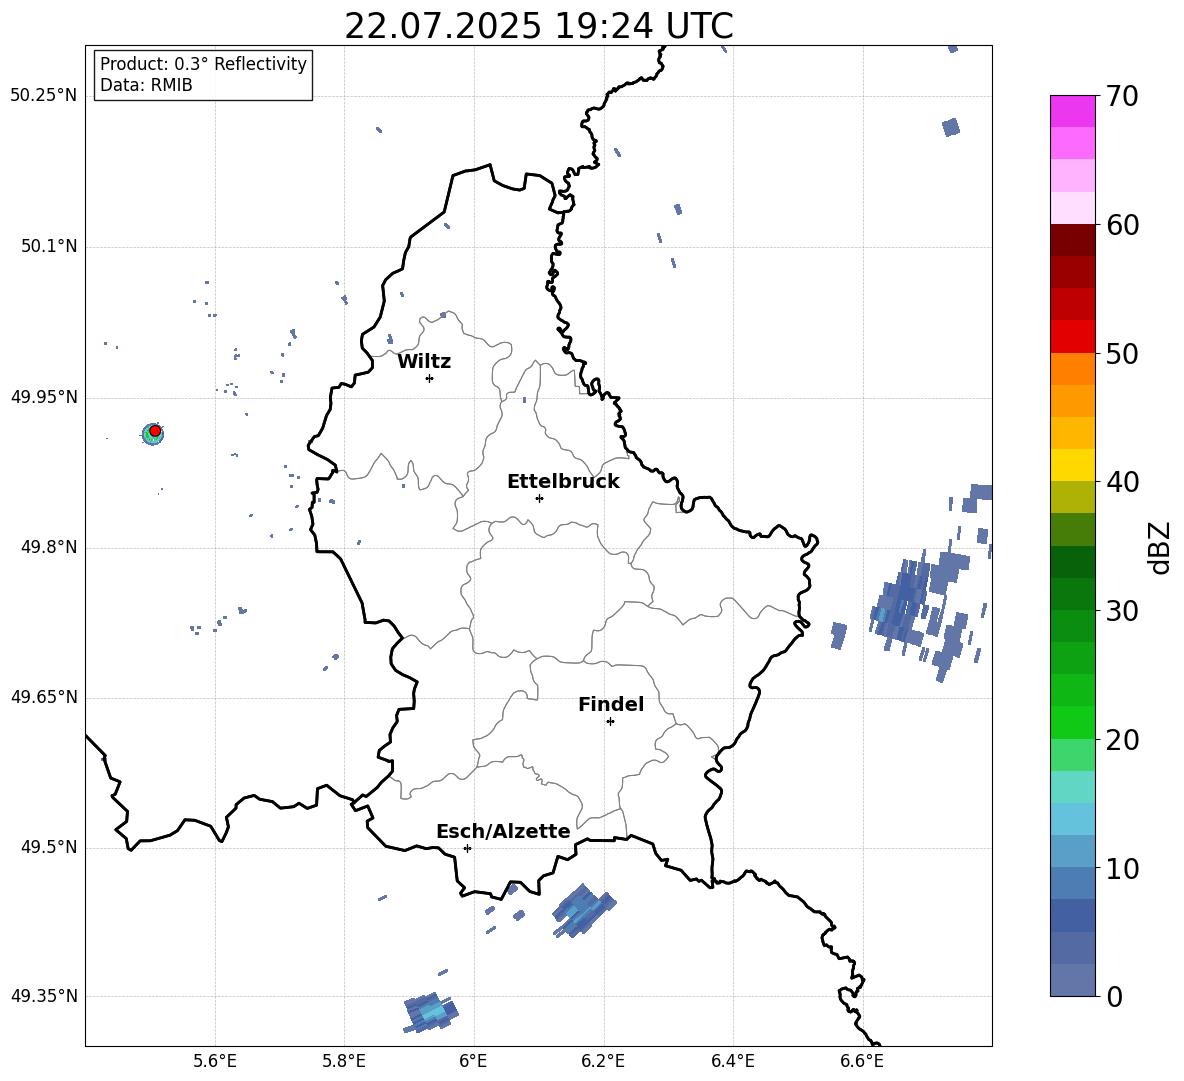Viewport: 1184px width, 1081px height.
Task: Click the "Product: 0.3° Reflectivity" text
Action: pos(203,64)
